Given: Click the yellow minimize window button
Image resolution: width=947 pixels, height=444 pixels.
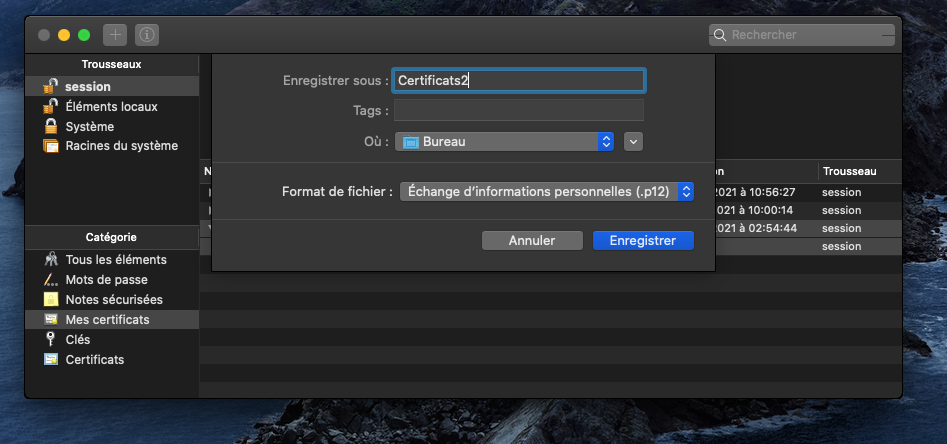Looking at the screenshot, I should [x=64, y=35].
